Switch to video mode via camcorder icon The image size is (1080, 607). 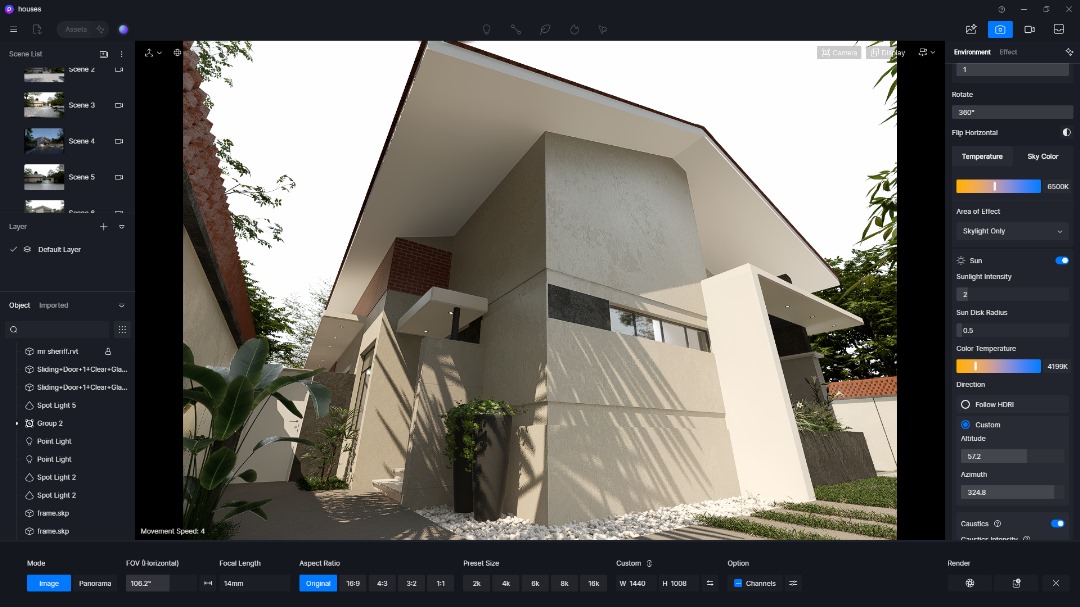[1029, 29]
